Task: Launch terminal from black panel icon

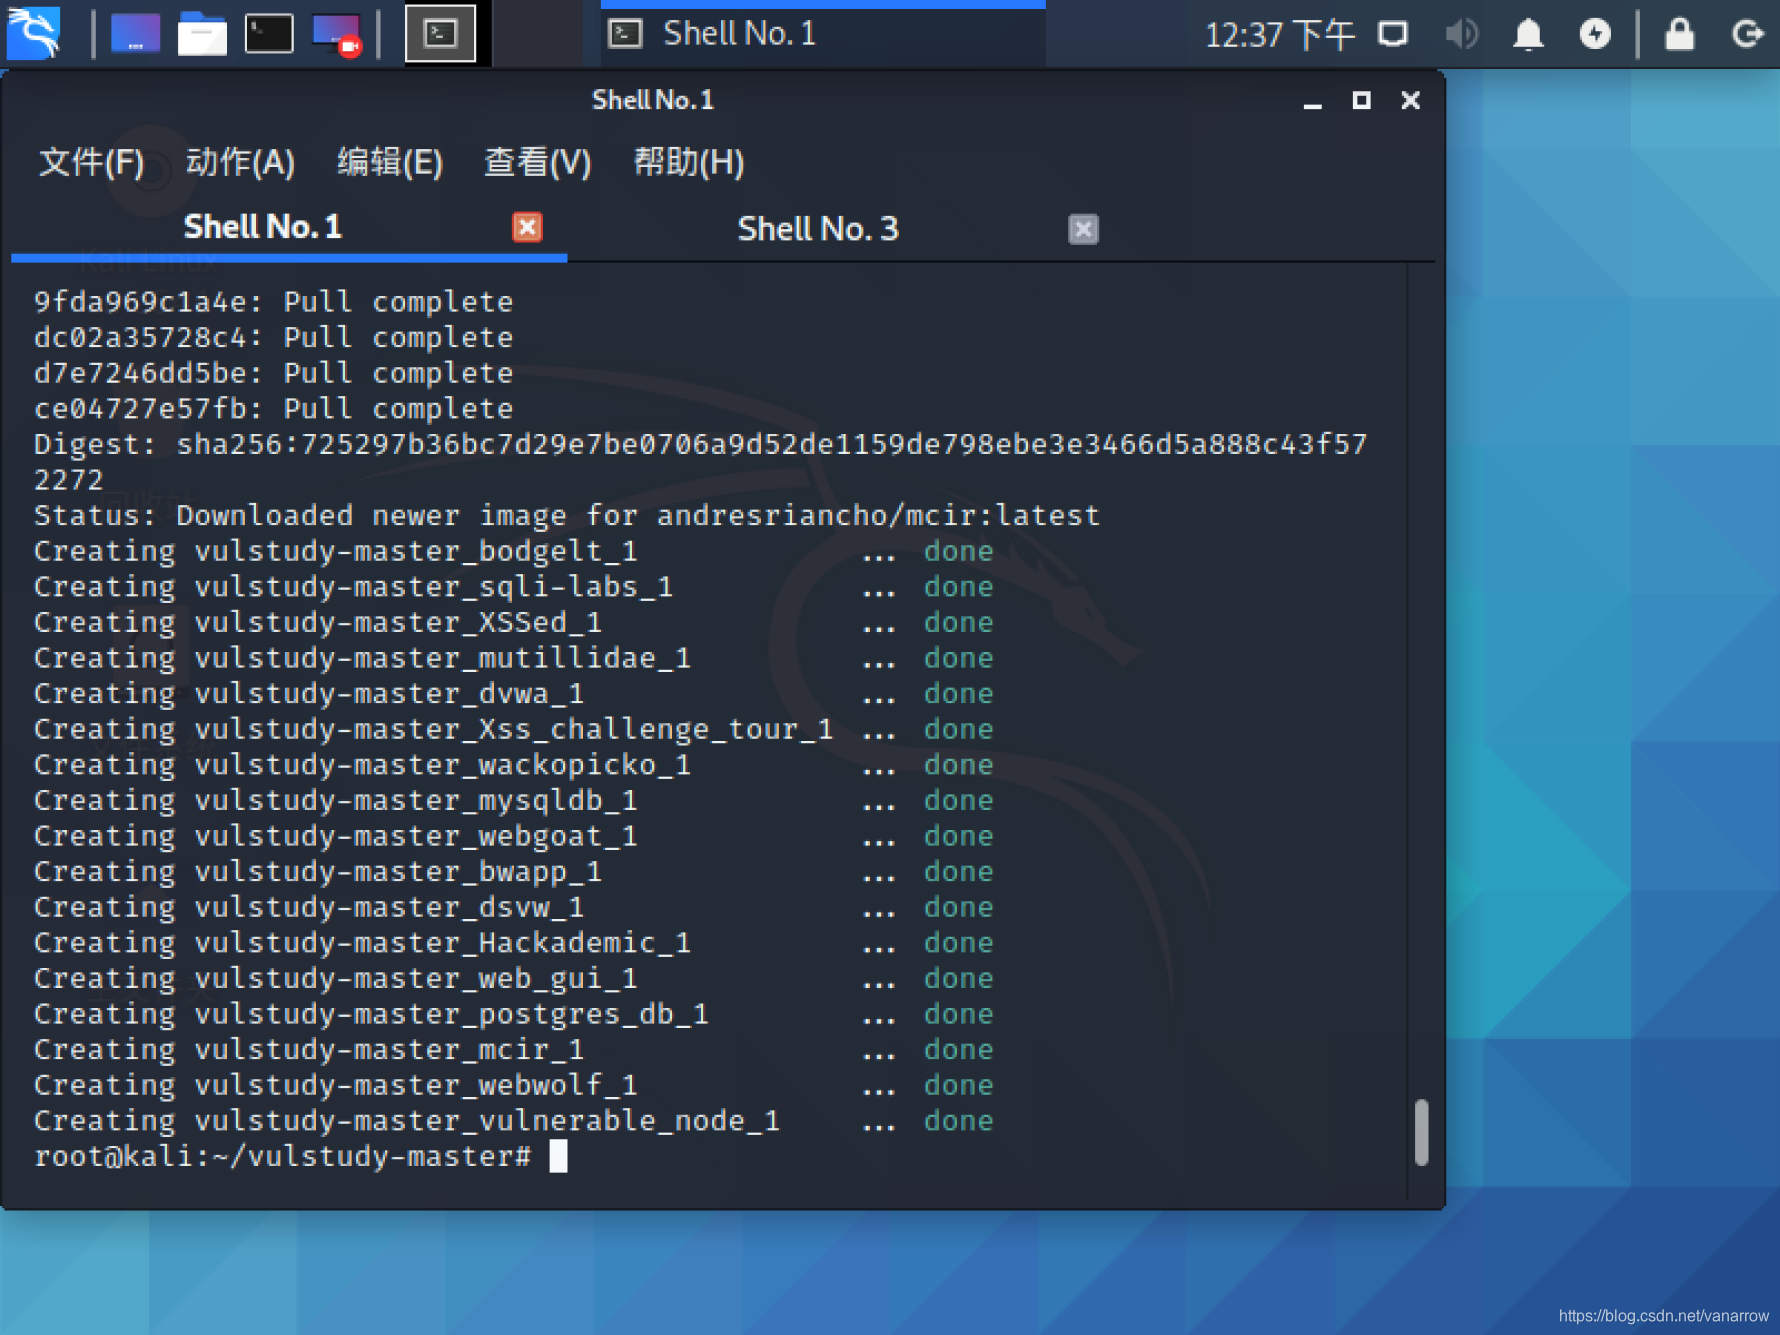Action: 269,34
